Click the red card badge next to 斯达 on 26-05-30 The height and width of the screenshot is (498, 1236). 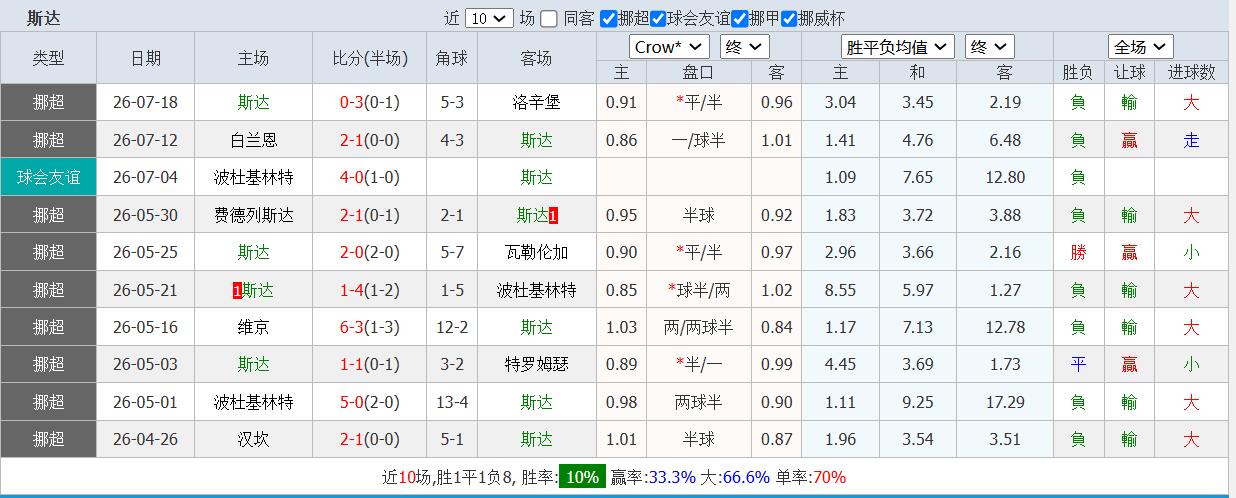(x=554, y=215)
